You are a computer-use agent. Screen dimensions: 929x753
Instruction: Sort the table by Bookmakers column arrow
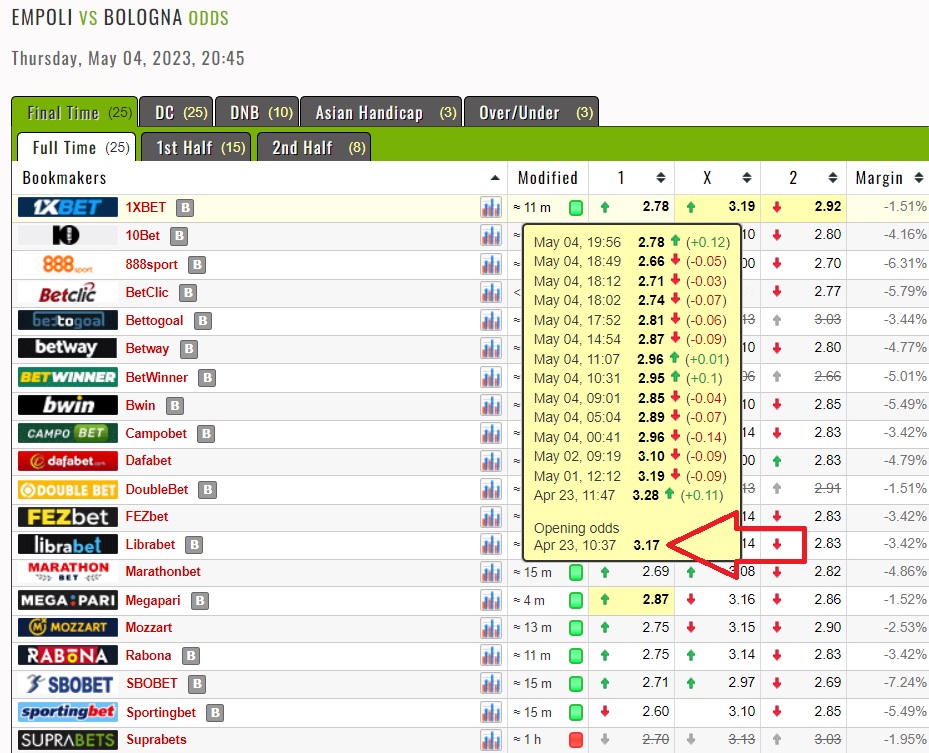pos(495,178)
